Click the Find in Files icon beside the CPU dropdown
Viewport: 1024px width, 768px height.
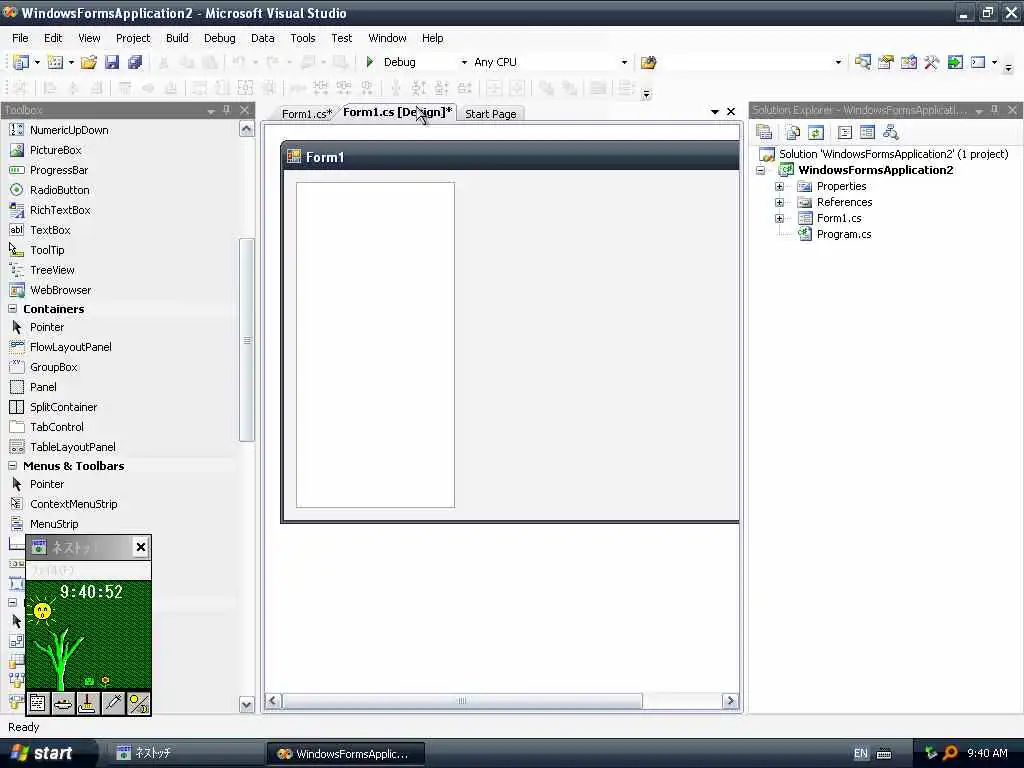pos(648,62)
